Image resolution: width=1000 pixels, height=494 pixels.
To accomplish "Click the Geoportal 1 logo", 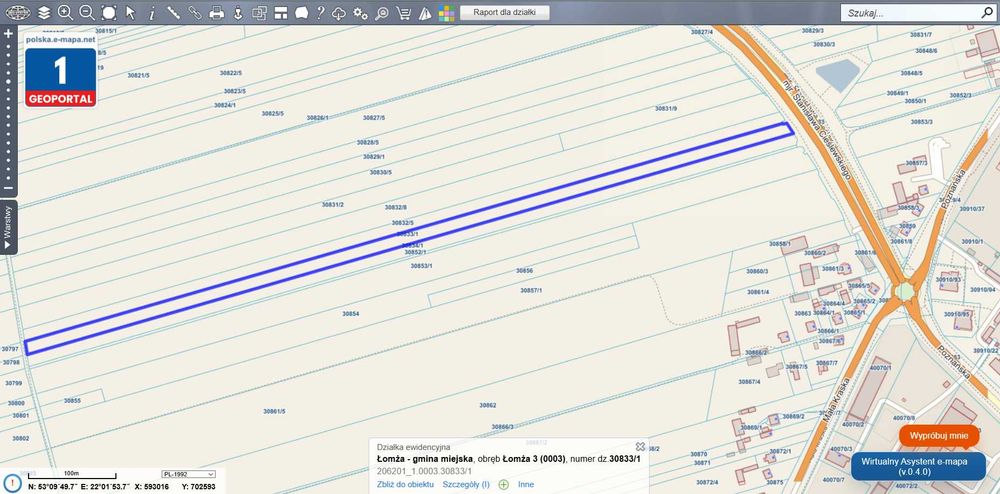I will (x=61, y=76).
